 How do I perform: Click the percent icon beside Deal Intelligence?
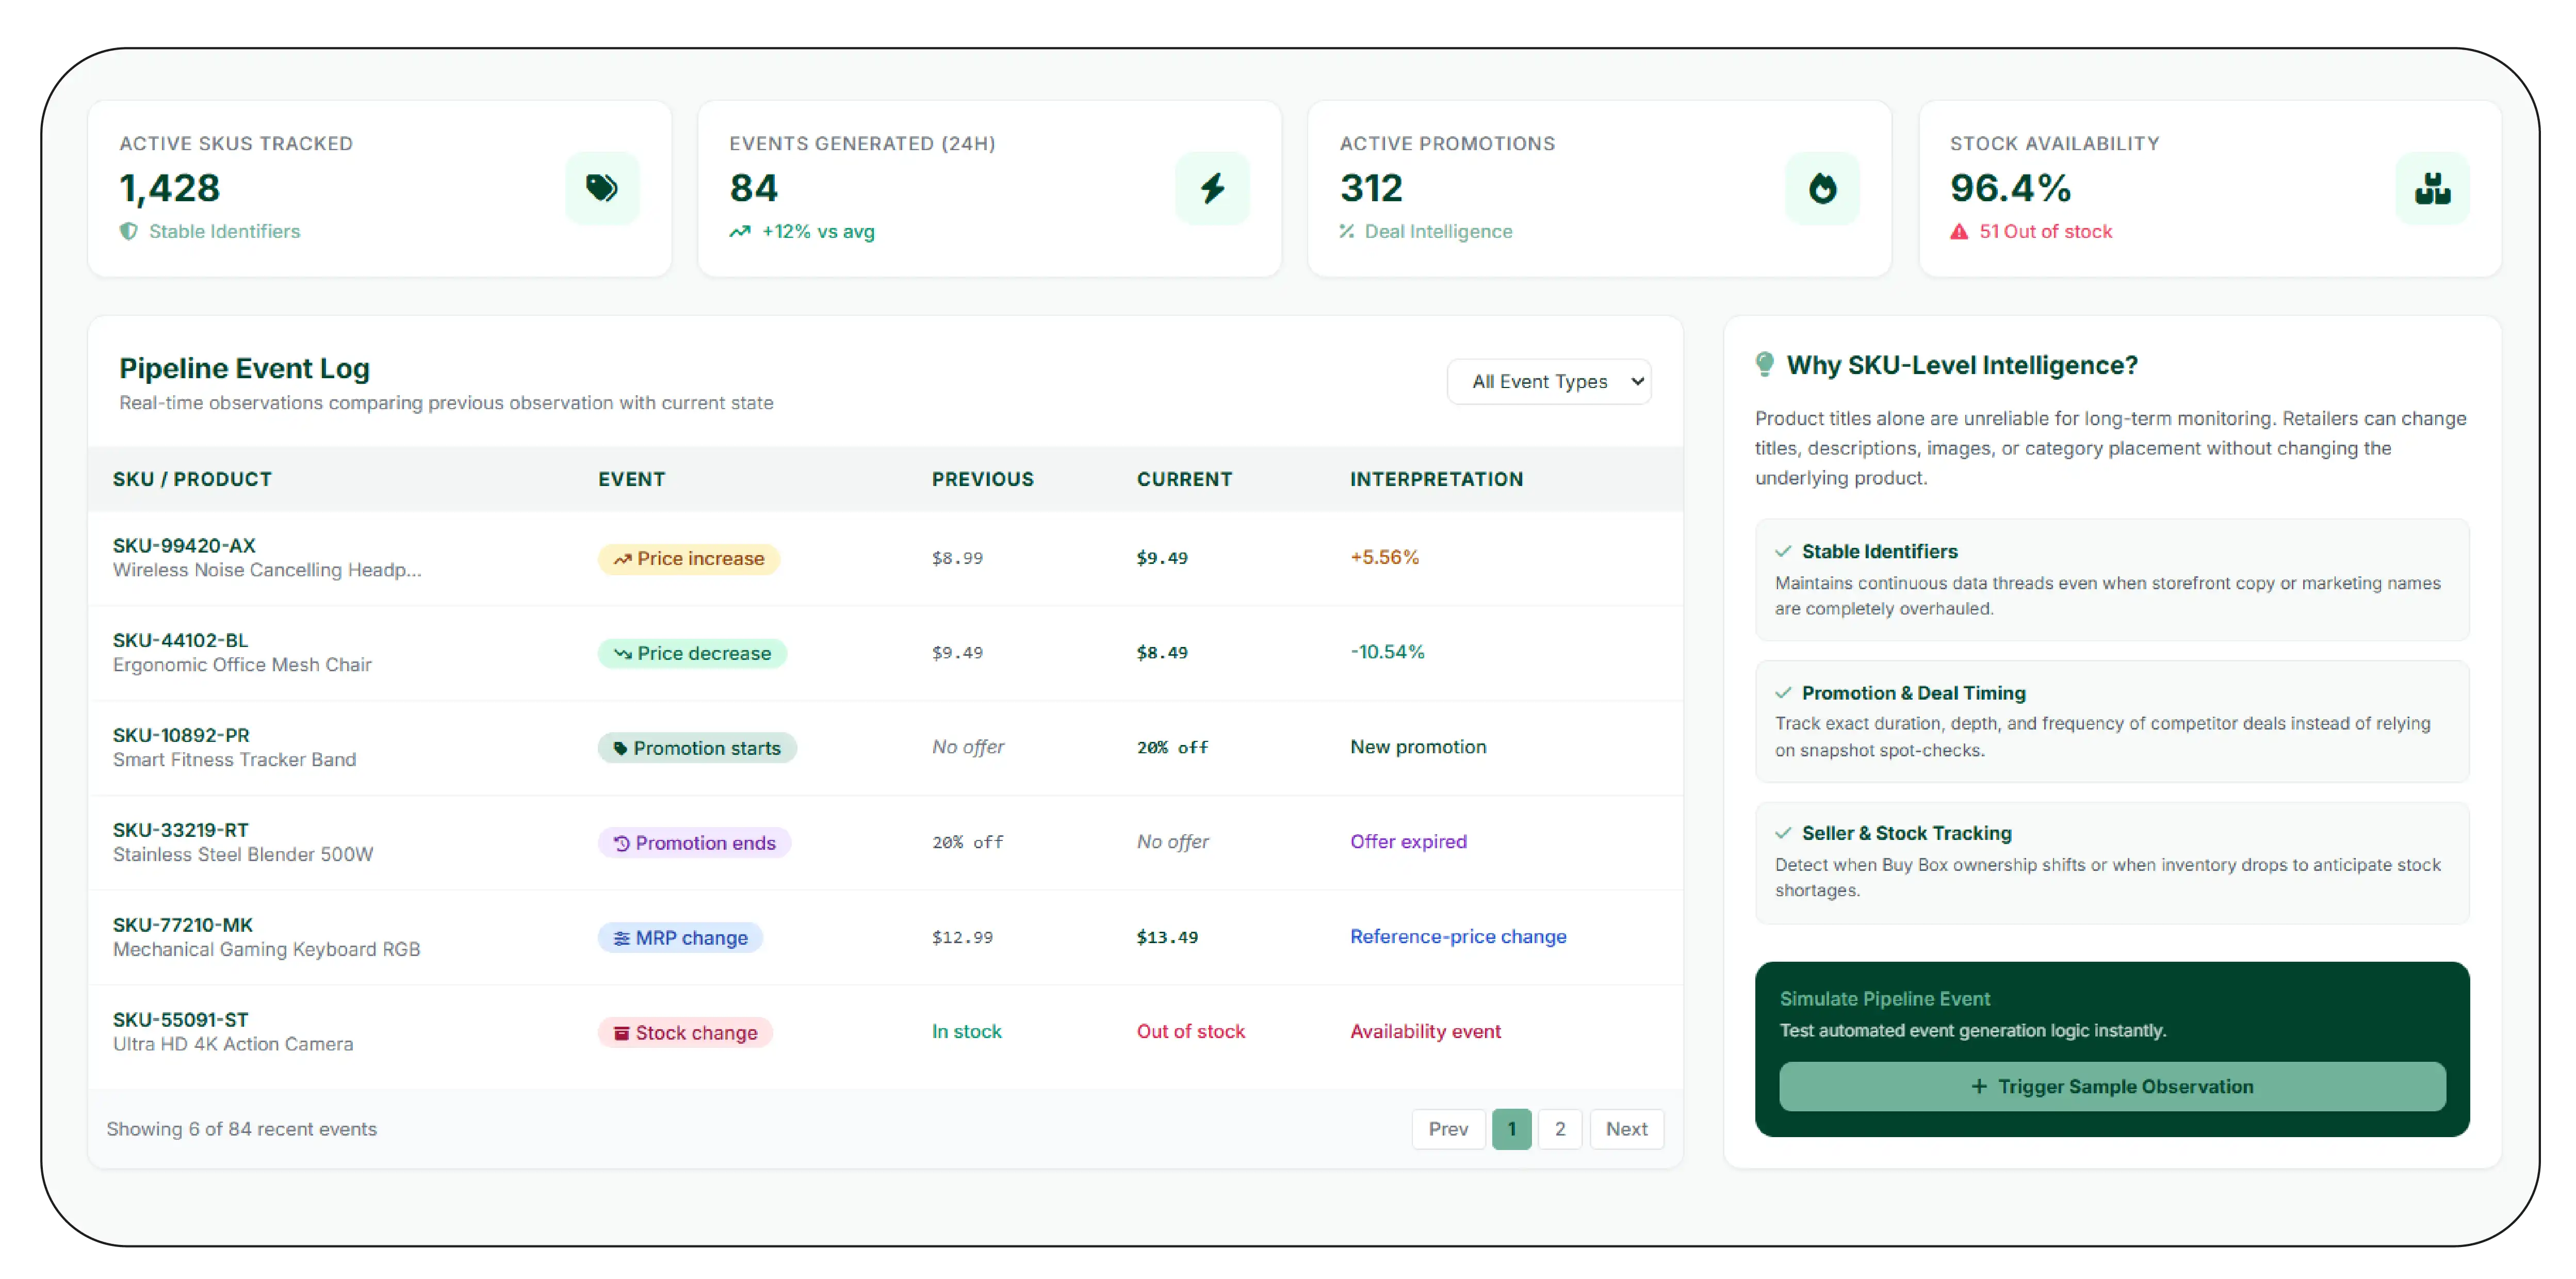tap(1347, 231)
